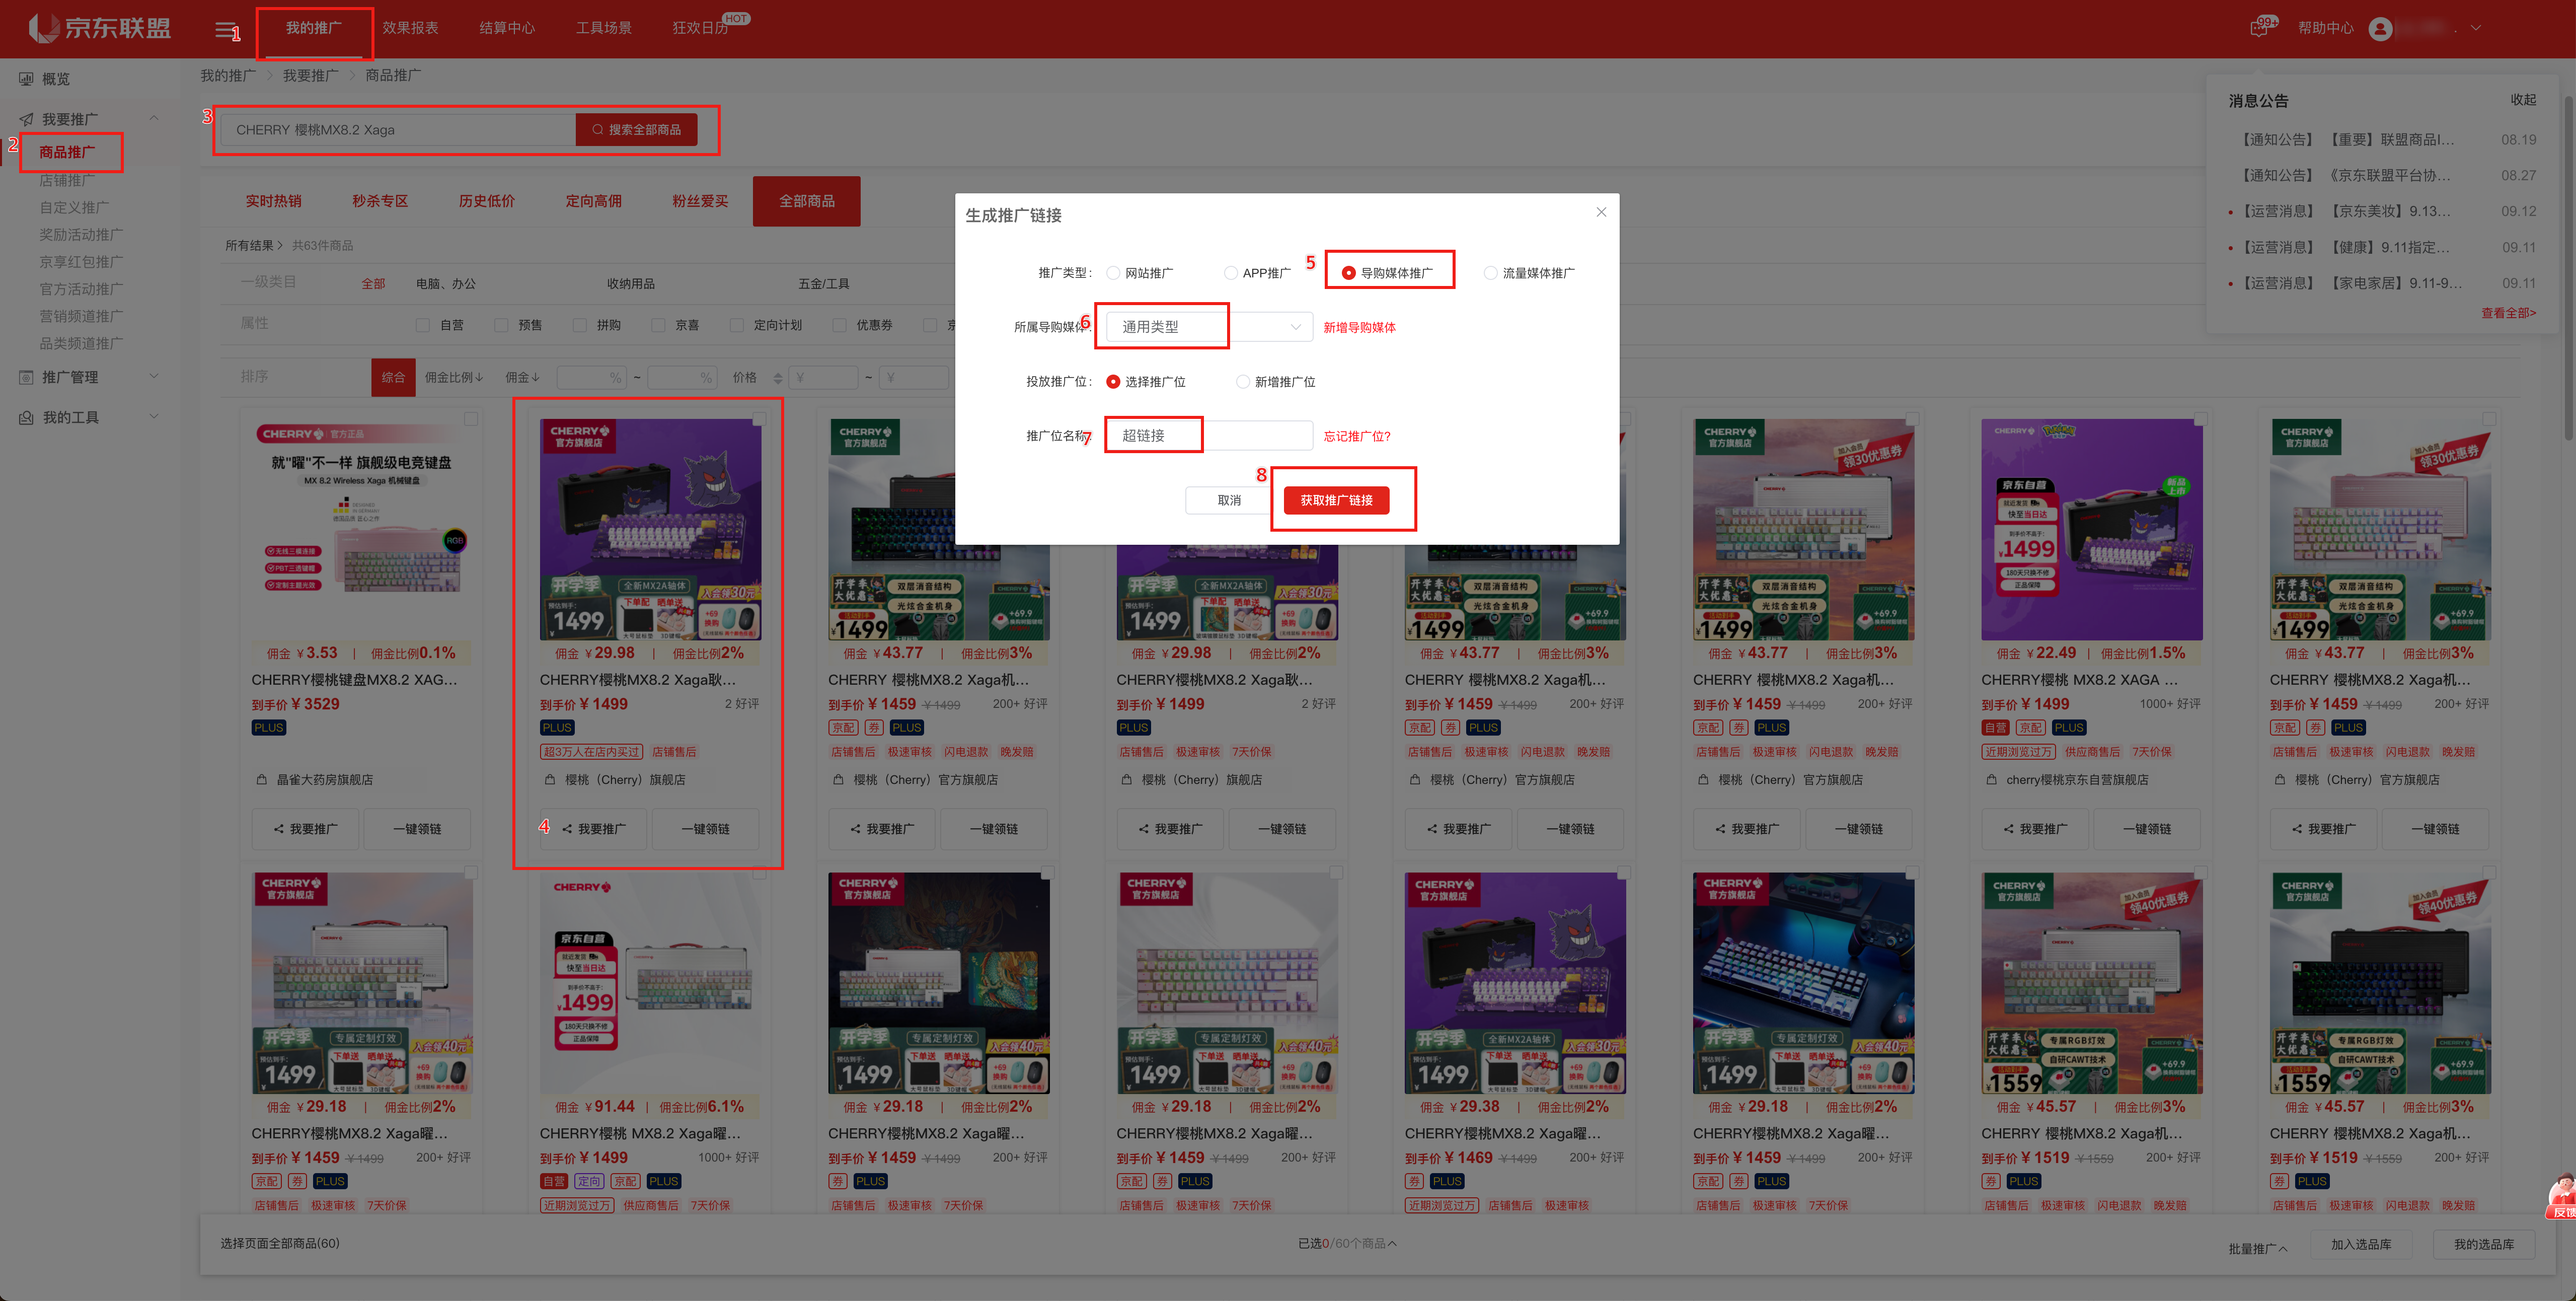
Task: Click the 我要推广 paper-plane icon in sidebar
Action: click(x=26, y=119)
